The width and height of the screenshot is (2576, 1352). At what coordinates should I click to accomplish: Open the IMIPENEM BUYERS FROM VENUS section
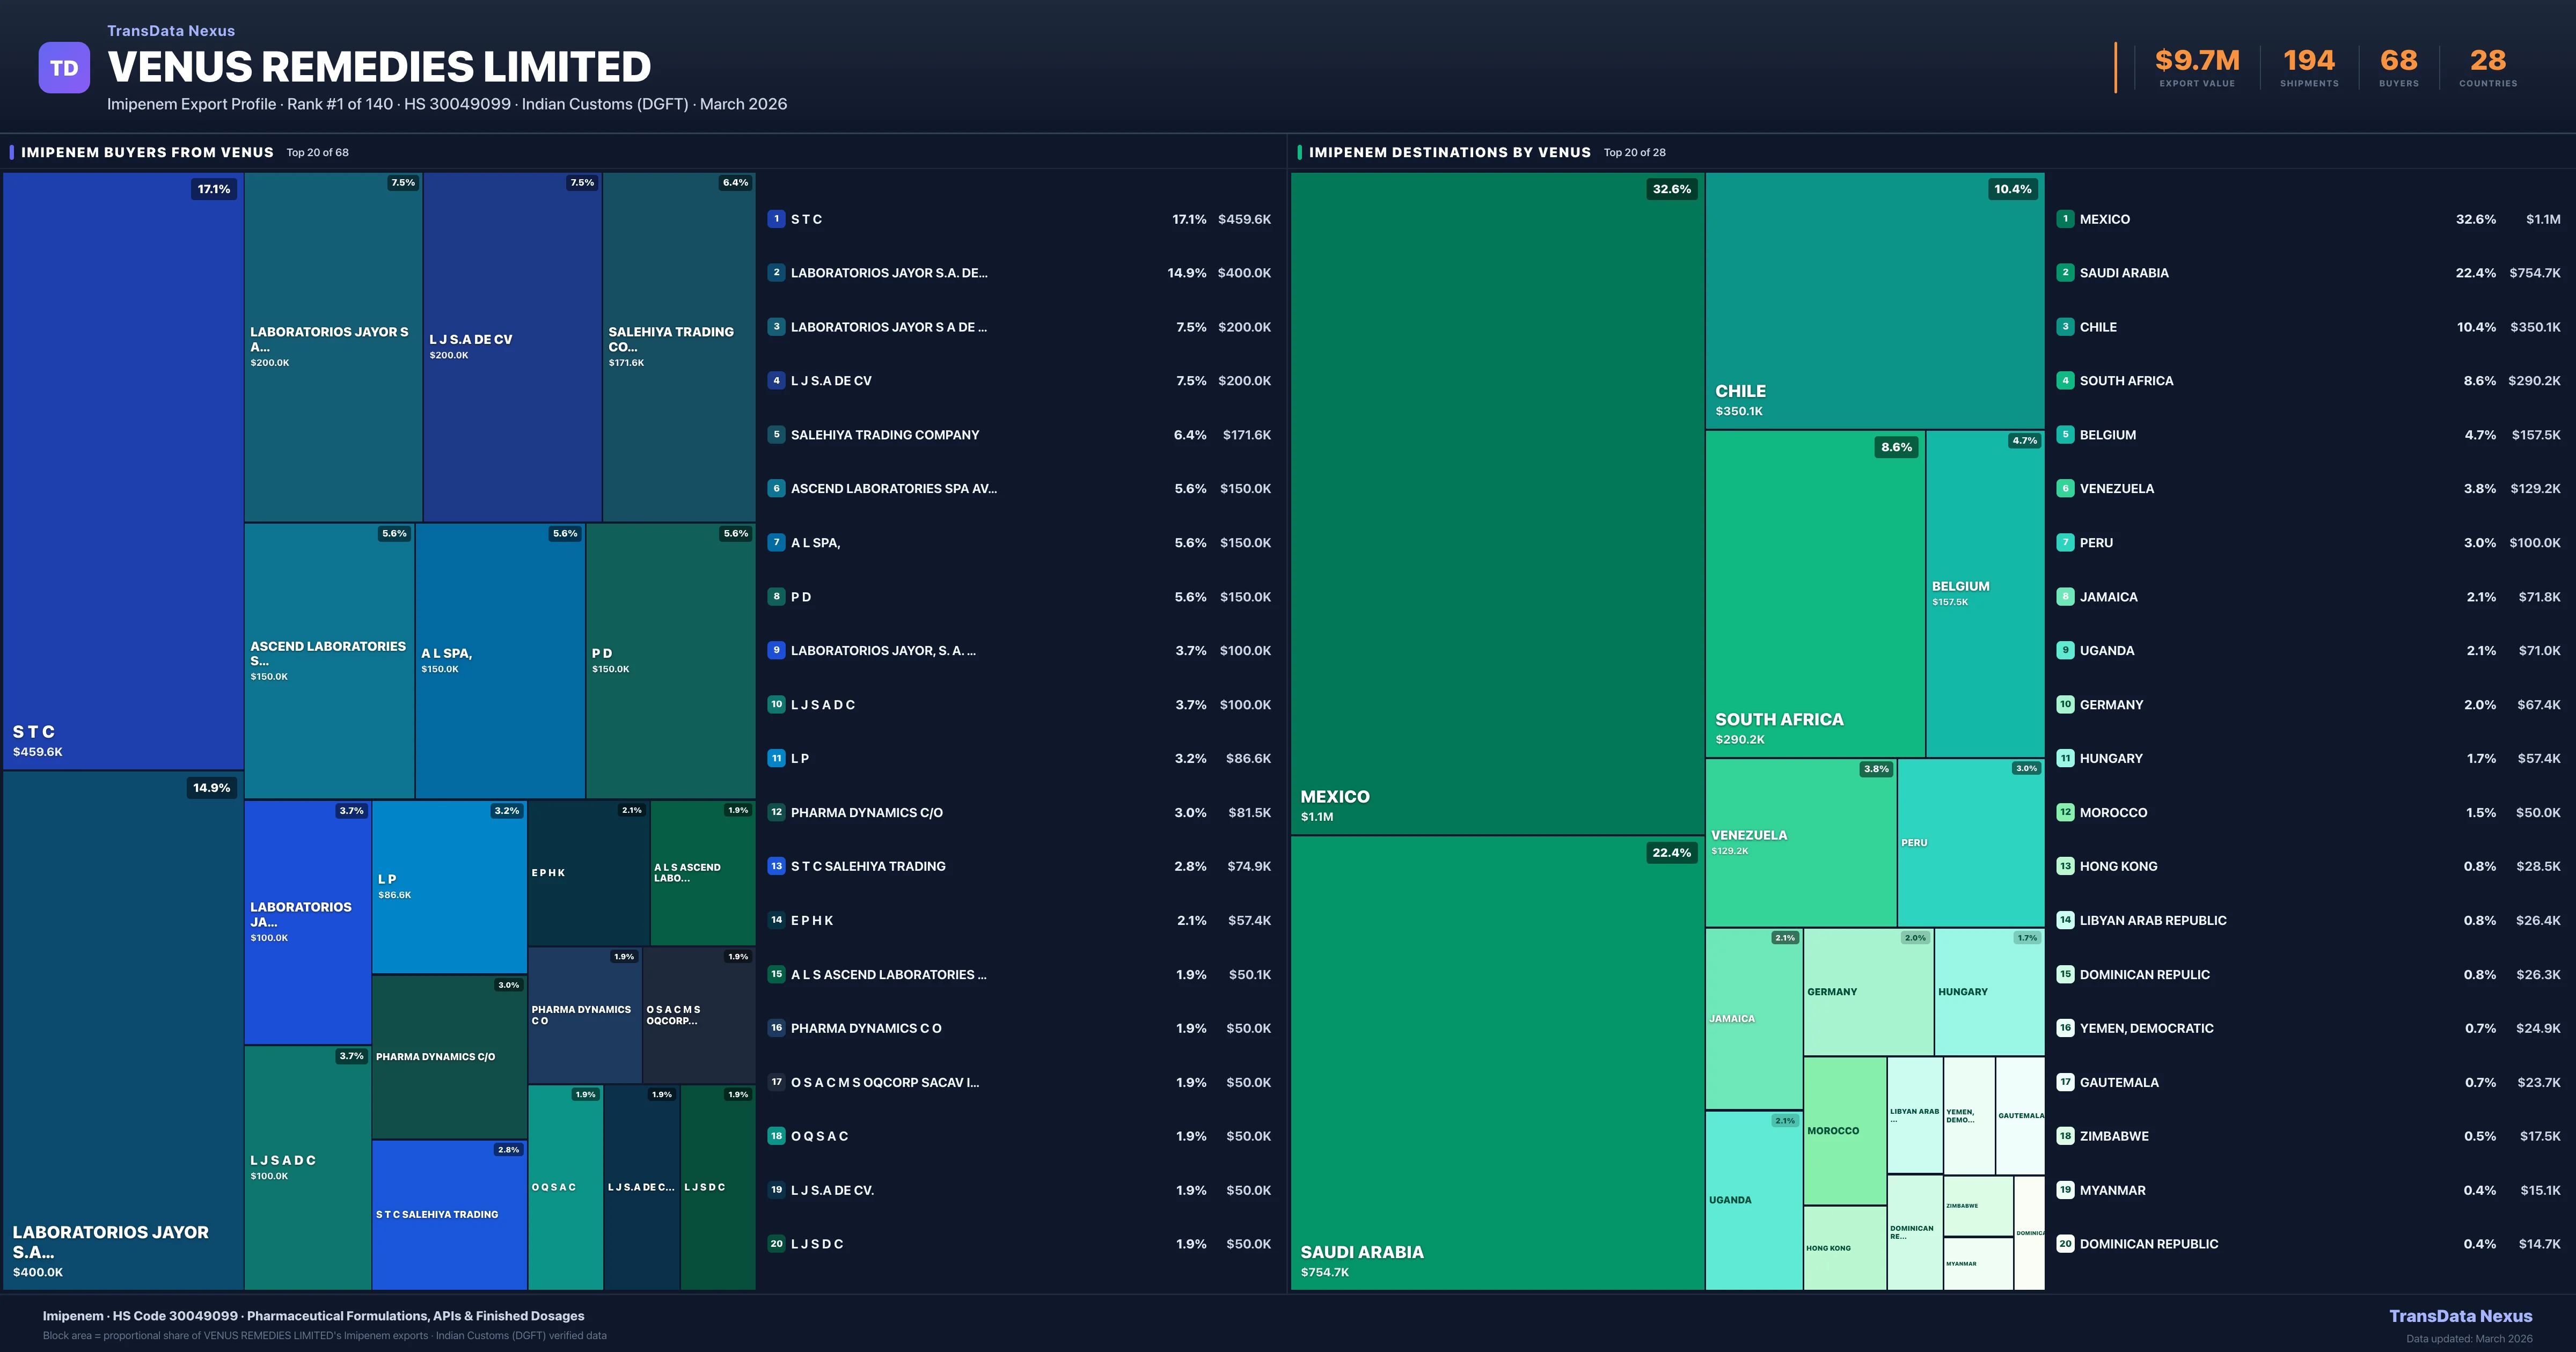(147, 152)
